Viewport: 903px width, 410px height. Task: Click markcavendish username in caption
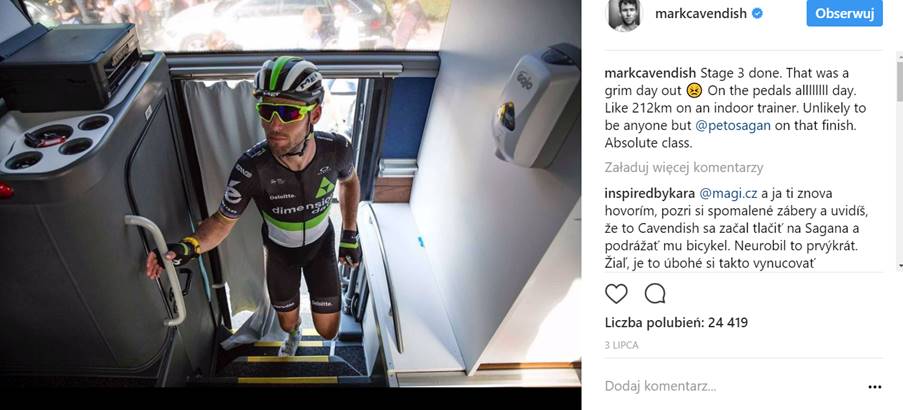(651, 74)
